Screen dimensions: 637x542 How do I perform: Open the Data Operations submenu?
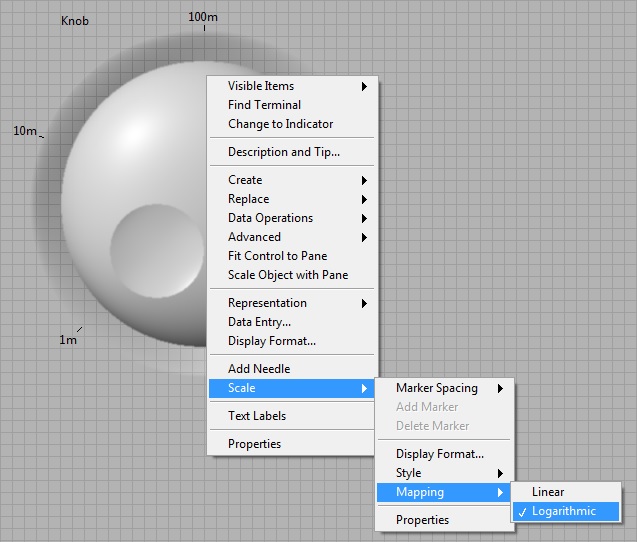pyautogui.click(x=292, y=218)
